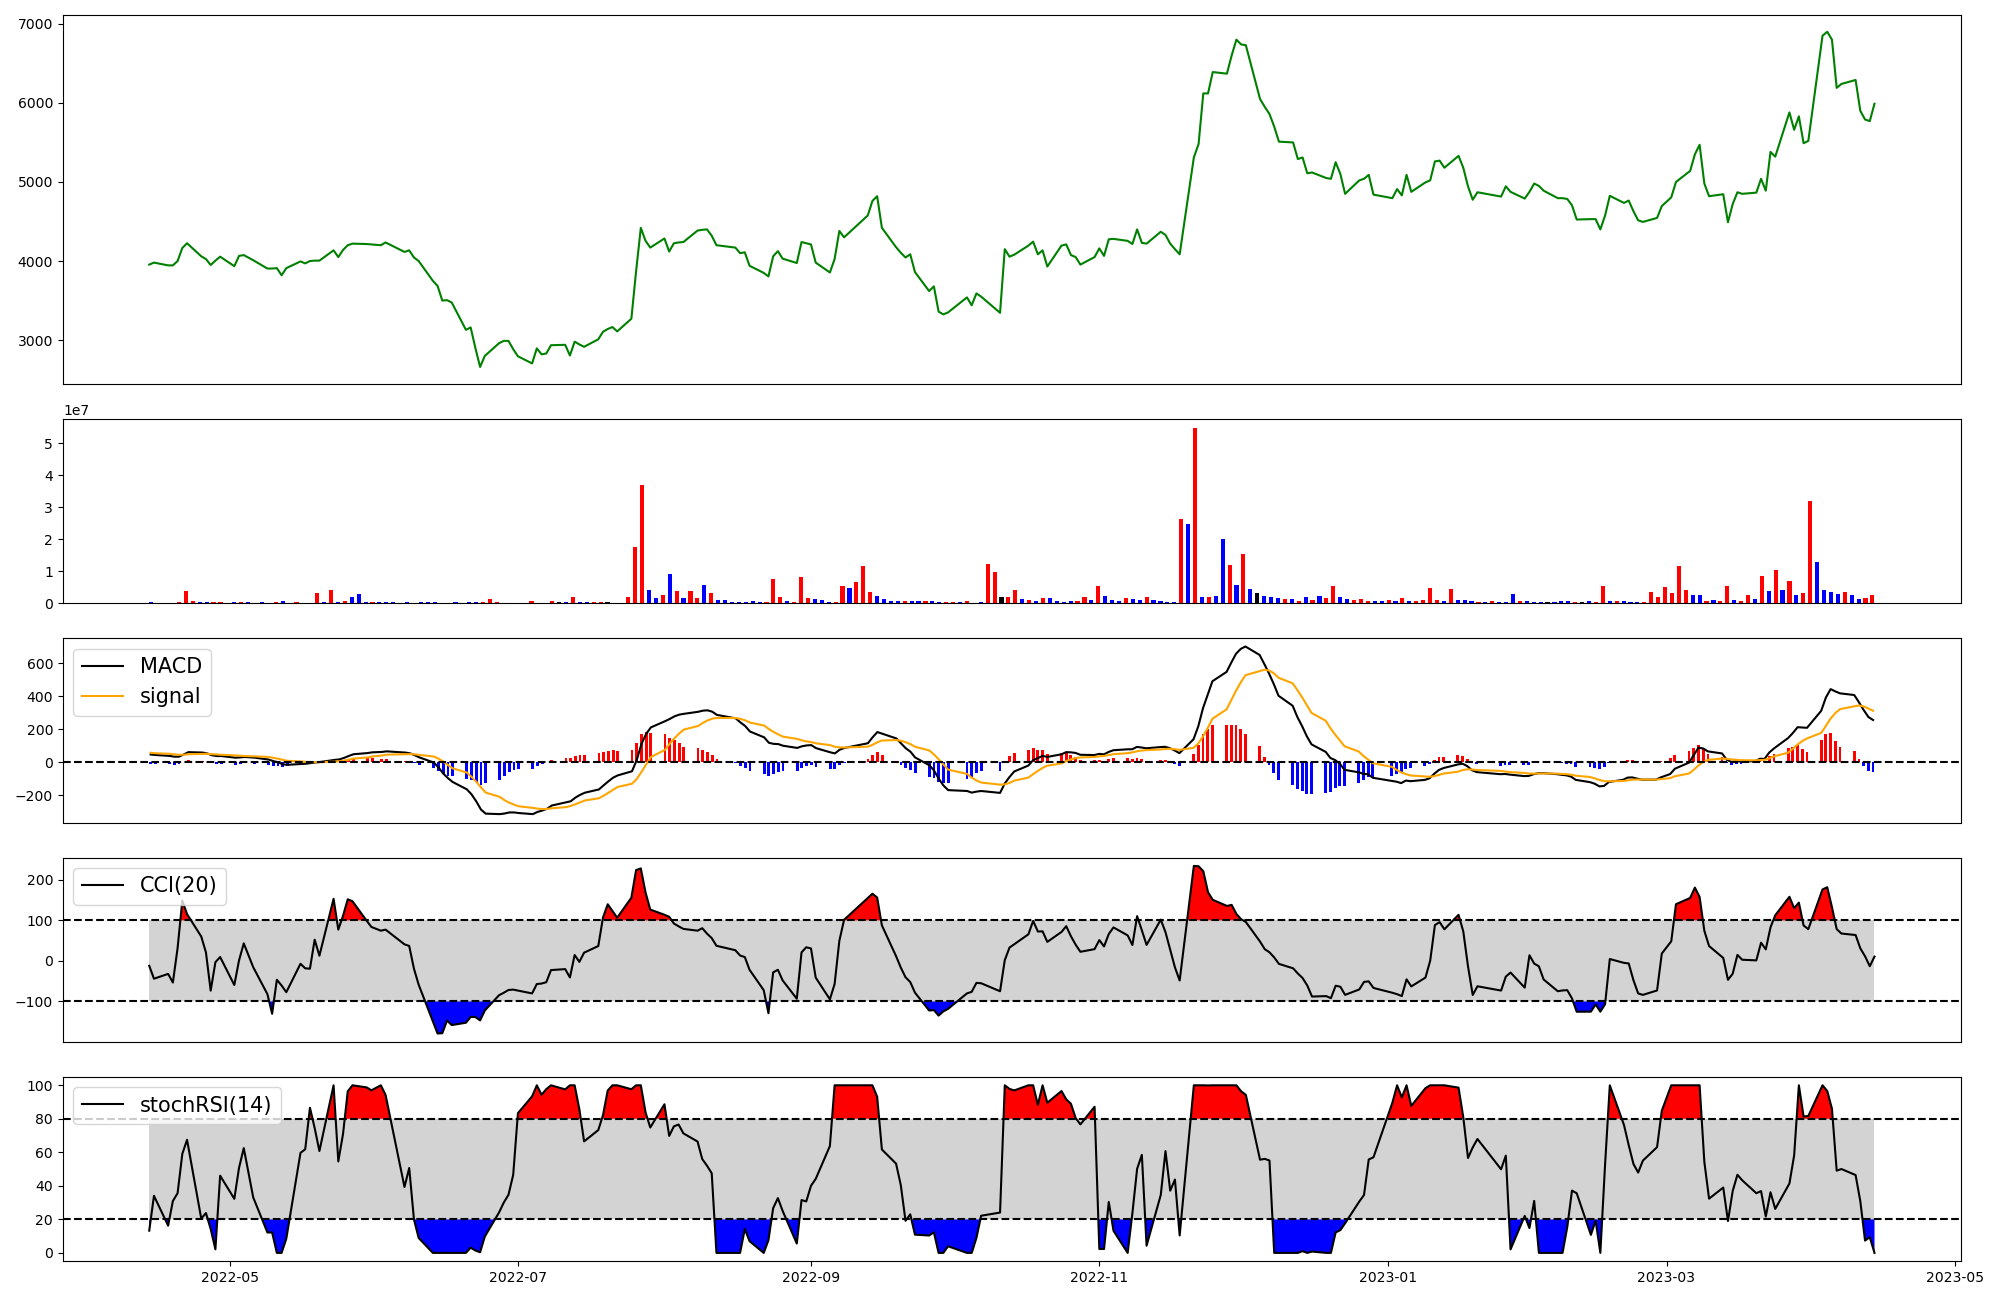Click the 2022-11 x-axis date label

(x=1100, y=1277)
